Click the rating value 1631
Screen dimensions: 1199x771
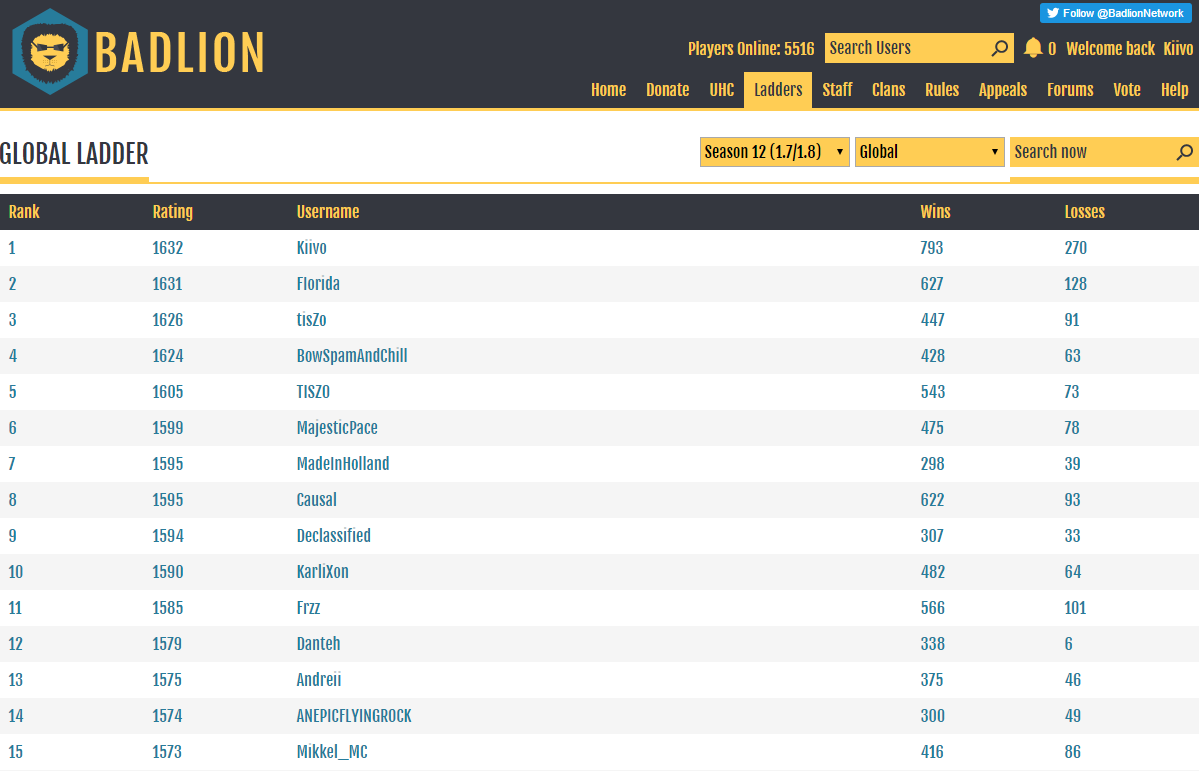[x=167, y=284]
